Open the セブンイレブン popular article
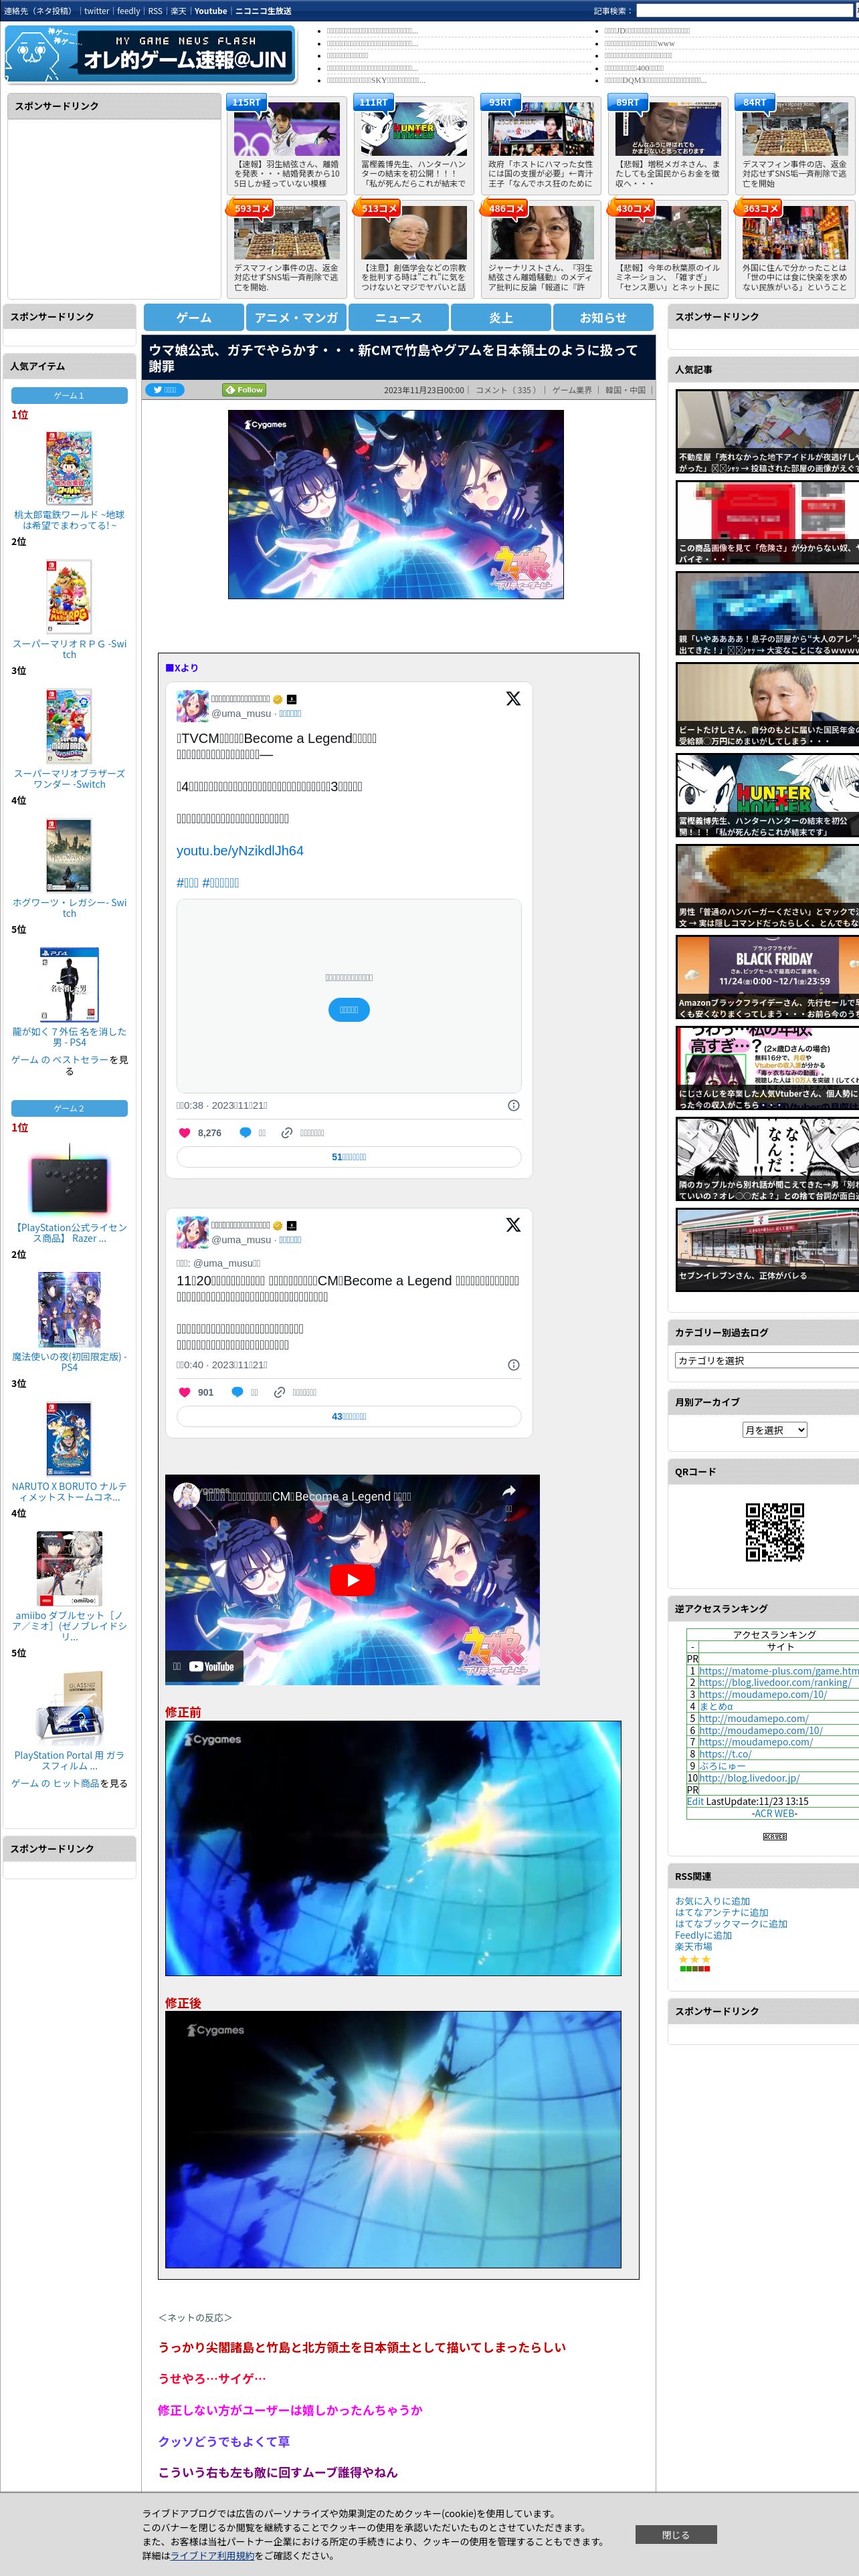859x2576 pixels. coord(767,1249)
